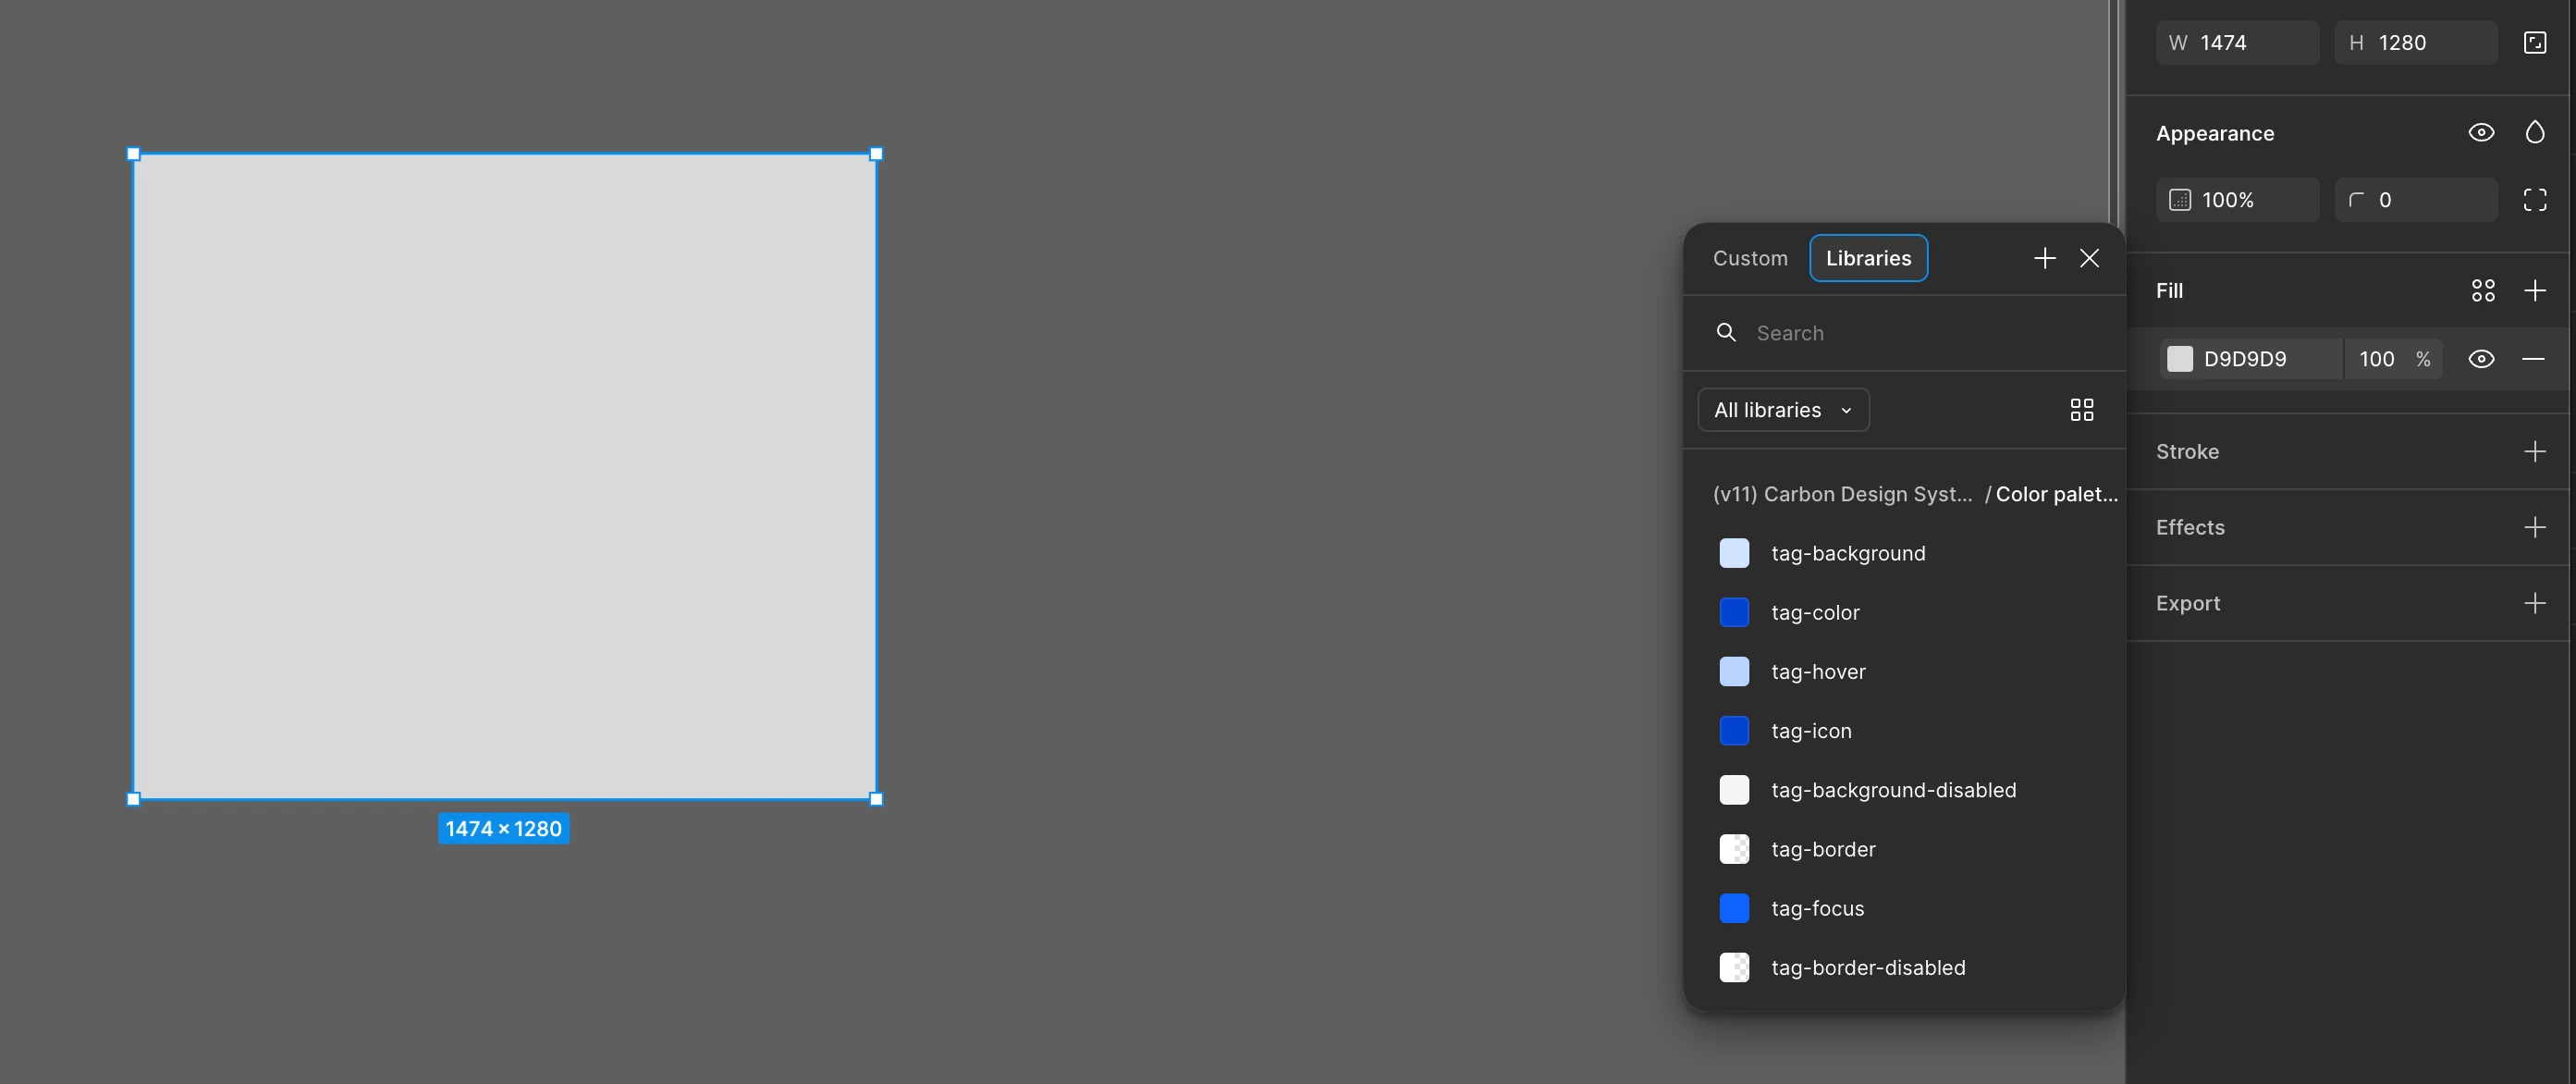Click the fill opacity 100 field
The width and height of the screenshot is (2576, 1084).
point(2377,359)
